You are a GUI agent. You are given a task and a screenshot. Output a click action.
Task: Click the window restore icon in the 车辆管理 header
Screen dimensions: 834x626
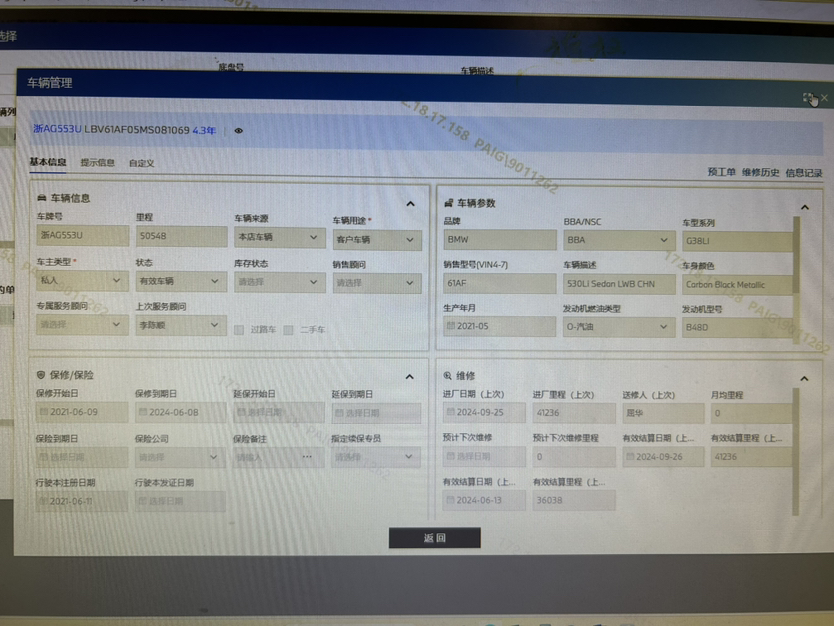click(x=808, y=98)
